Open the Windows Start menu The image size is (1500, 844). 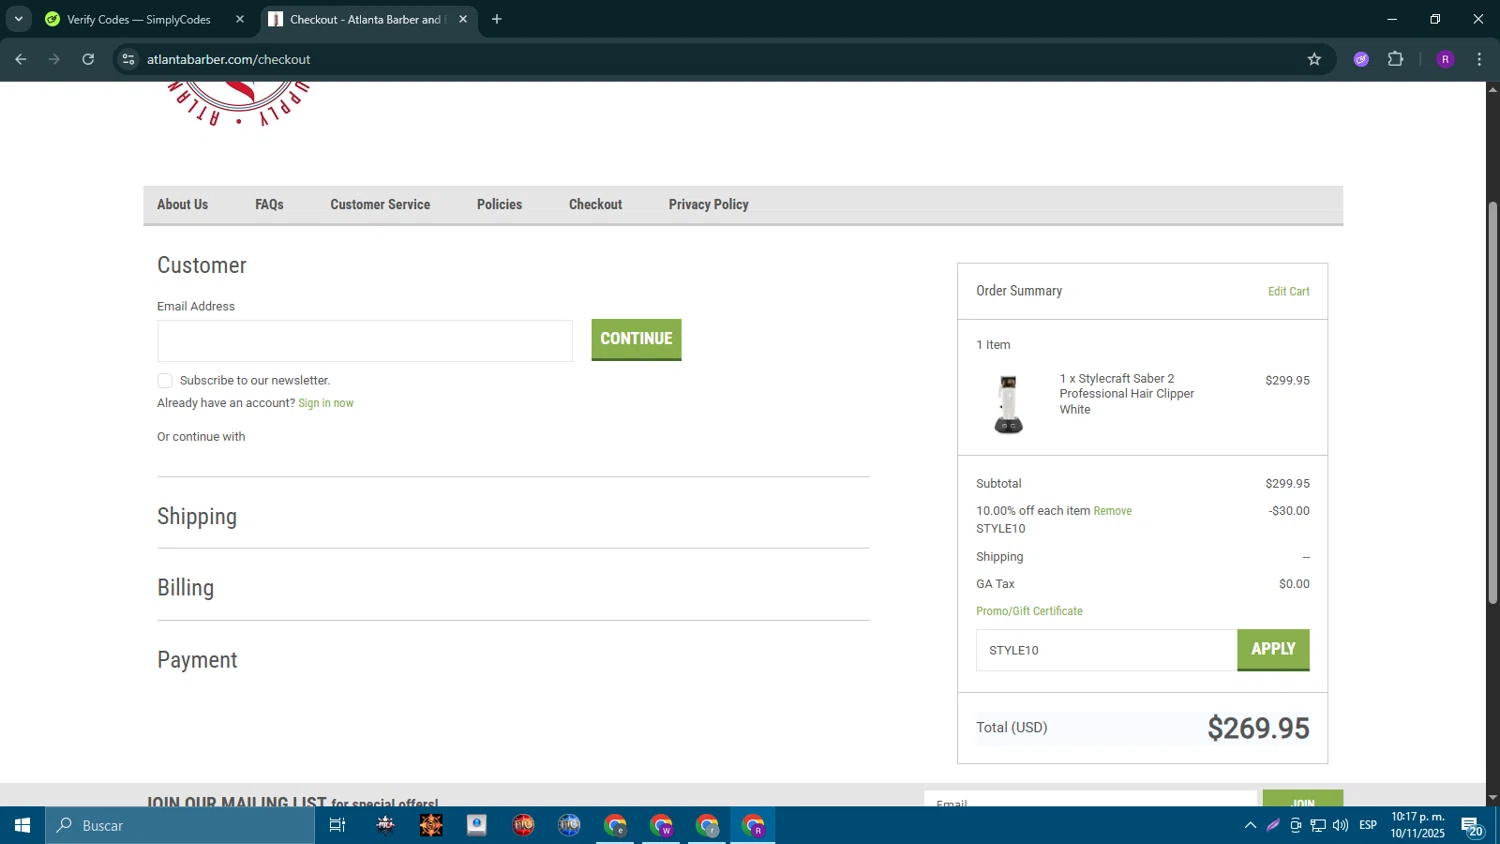22,825
